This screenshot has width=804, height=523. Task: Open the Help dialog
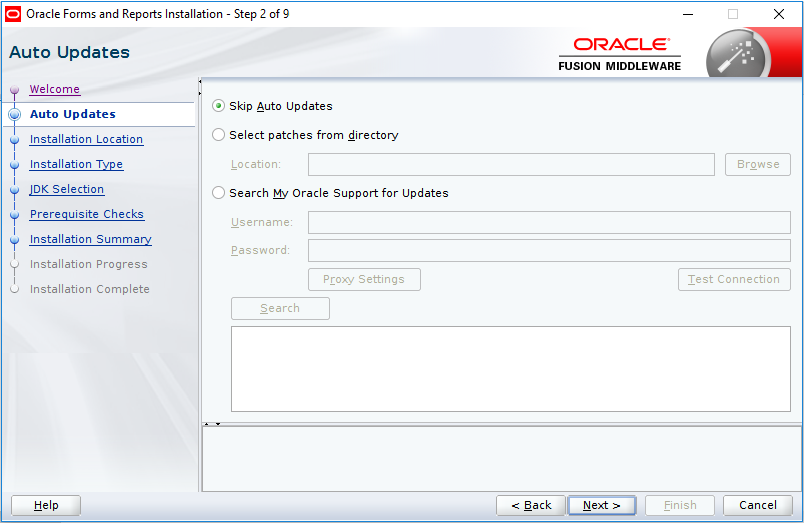tap(46, 505)
